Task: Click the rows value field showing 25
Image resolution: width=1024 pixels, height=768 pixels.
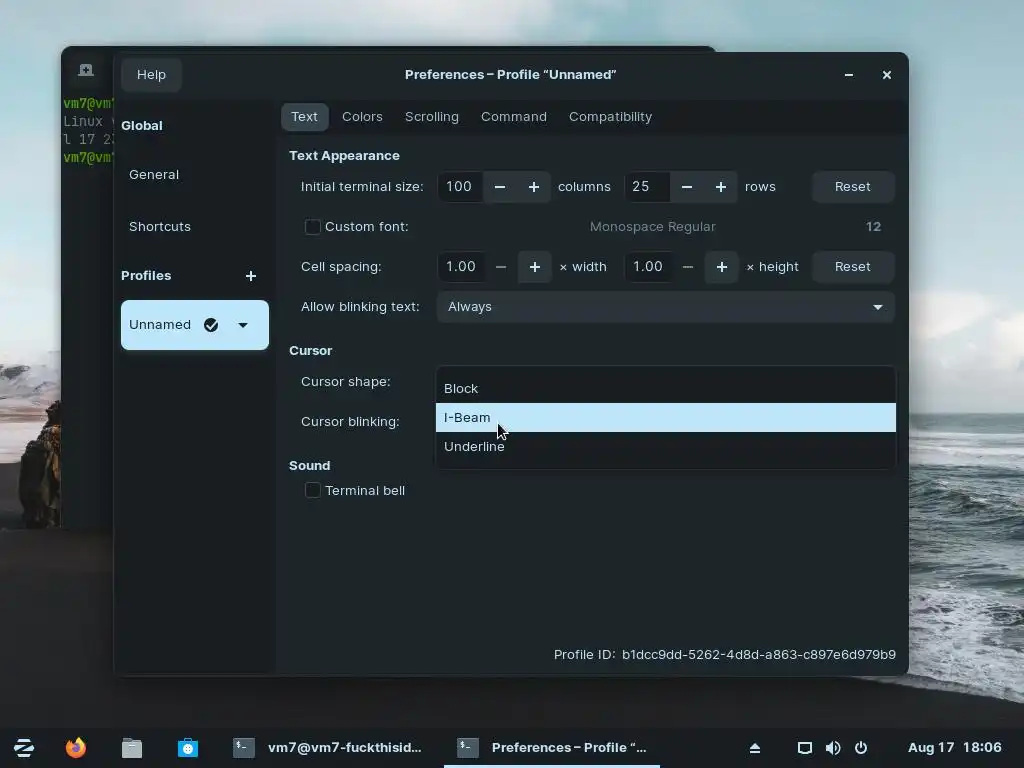Action: click(647, 187)
